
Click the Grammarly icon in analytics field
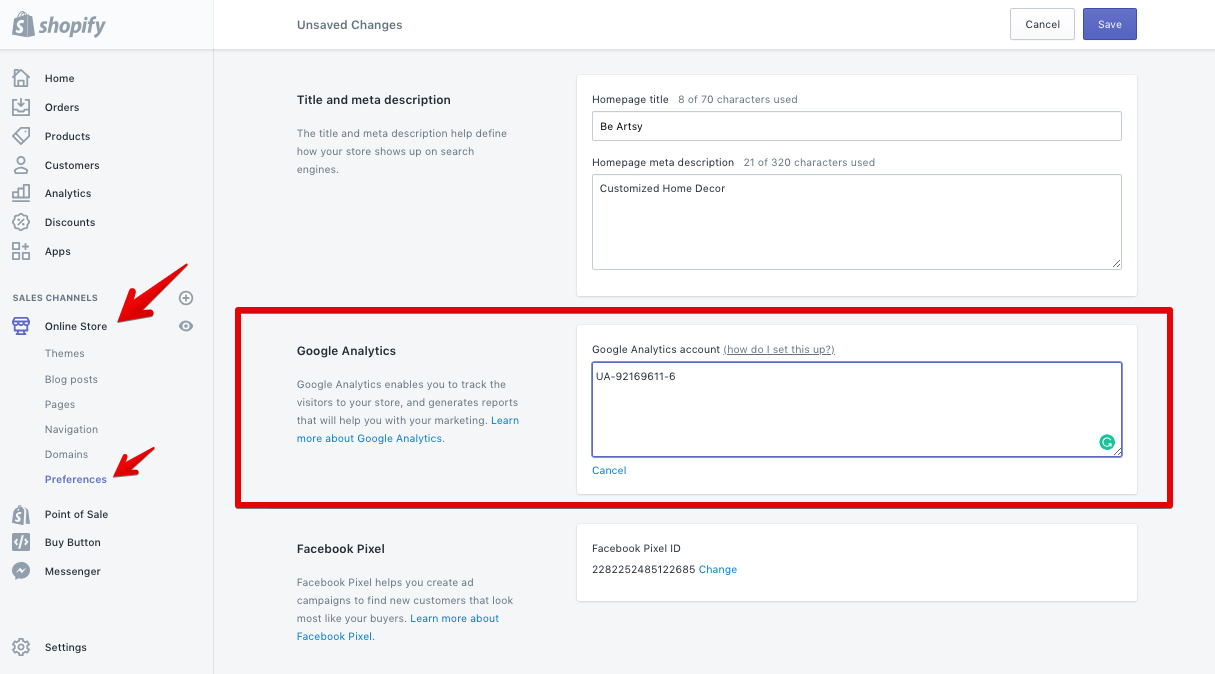point(1107,442)
